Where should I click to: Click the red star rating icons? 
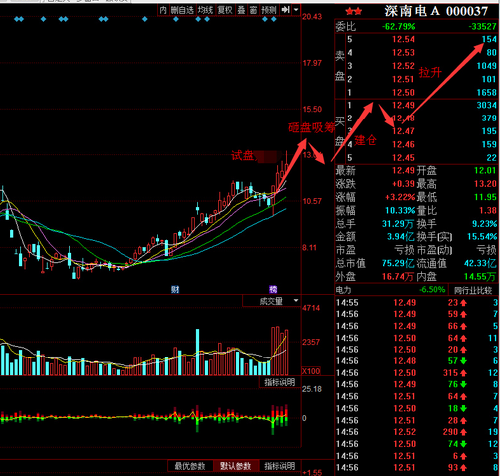[354, 12]
